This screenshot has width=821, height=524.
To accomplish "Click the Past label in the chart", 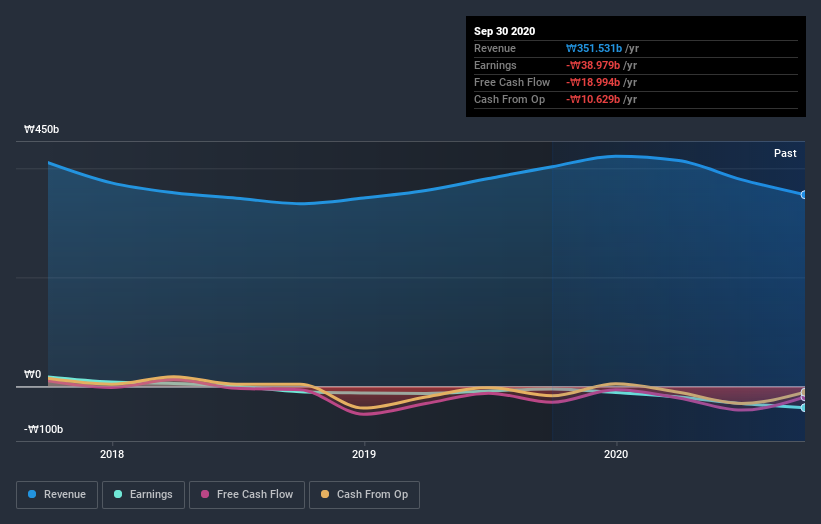I will click(x=785, y=153).
